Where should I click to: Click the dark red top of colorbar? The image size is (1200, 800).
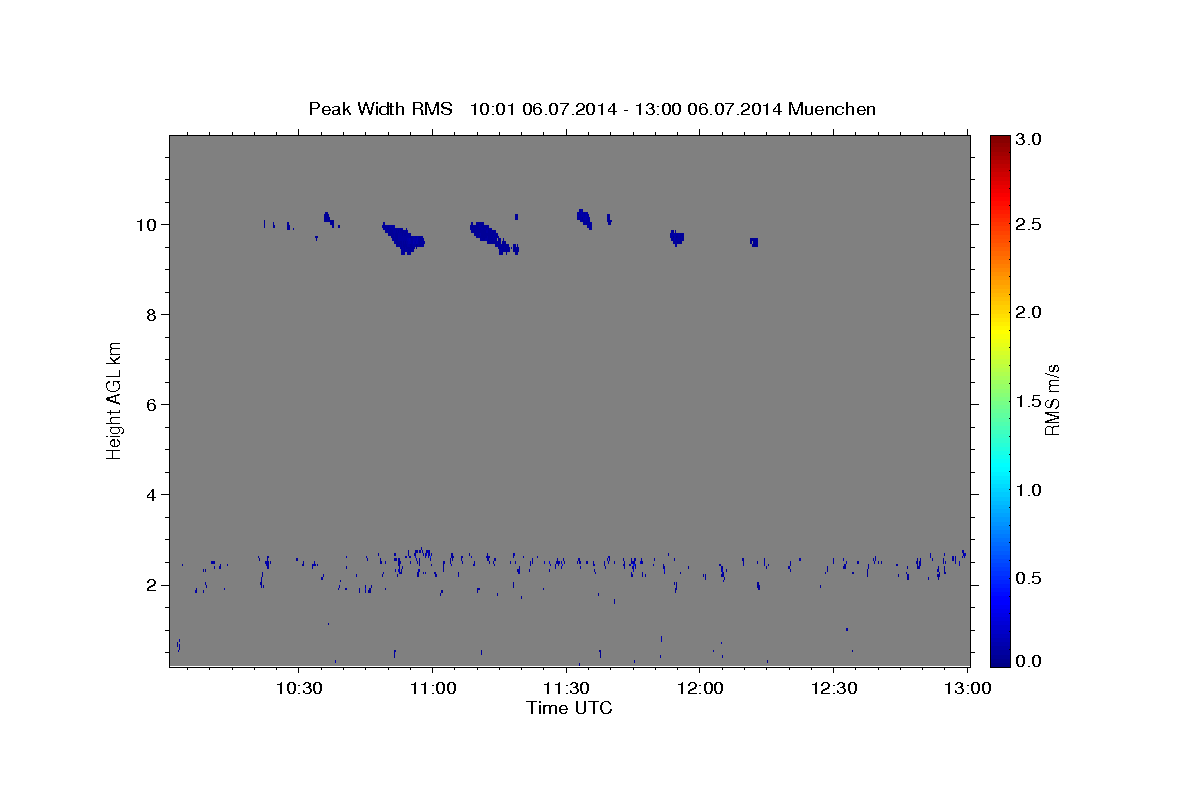click(1000, 140)
